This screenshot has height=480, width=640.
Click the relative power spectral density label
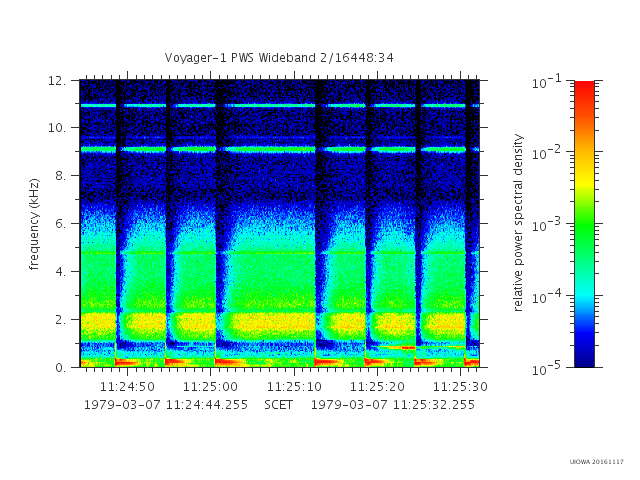click(x=518, y=223)
